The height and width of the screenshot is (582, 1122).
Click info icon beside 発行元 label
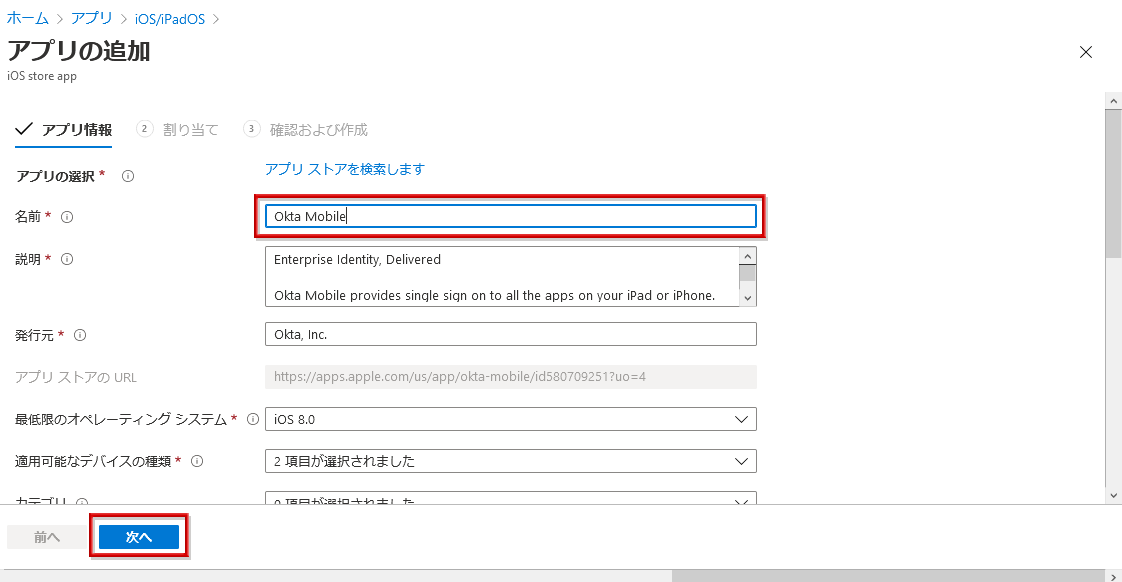[80, 335]
